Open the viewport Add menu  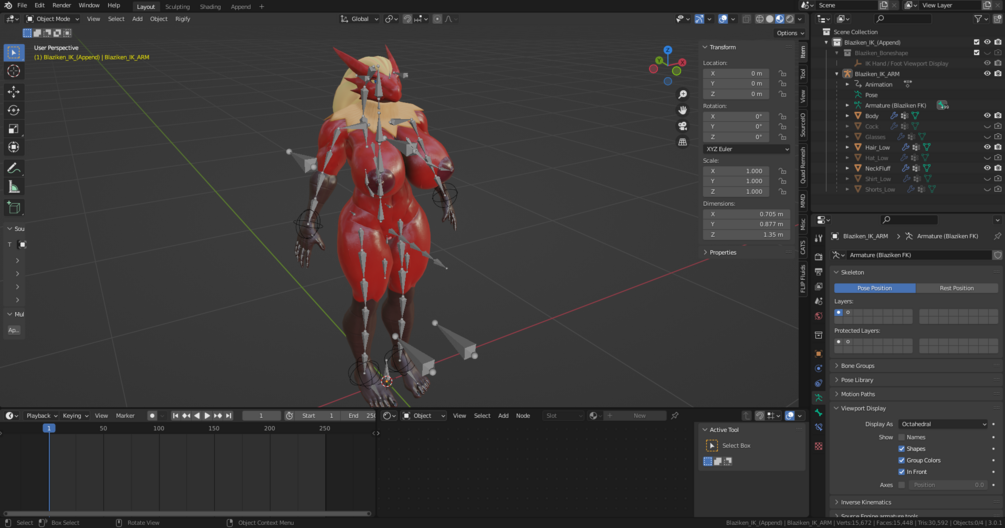pos(137,19)
